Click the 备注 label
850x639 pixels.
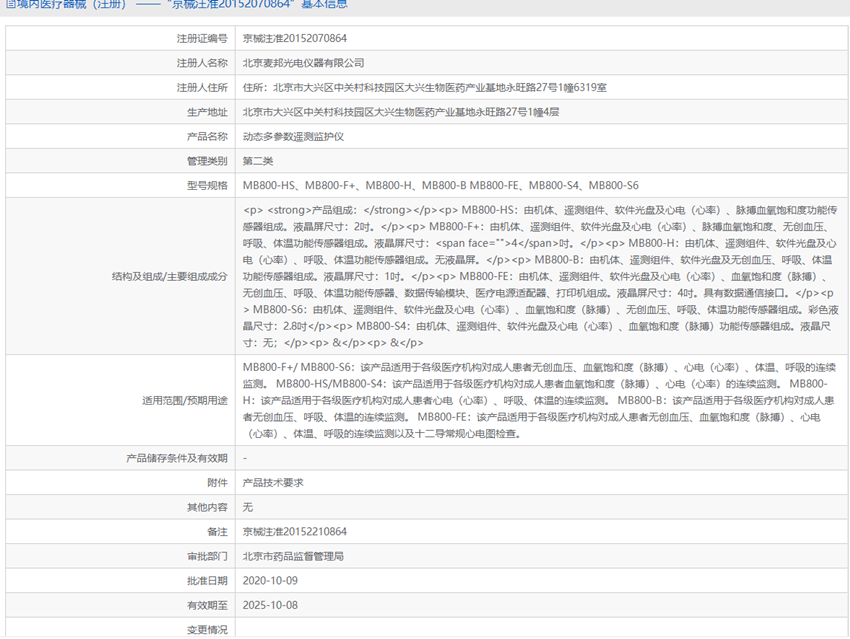click(x=217, y=532)
